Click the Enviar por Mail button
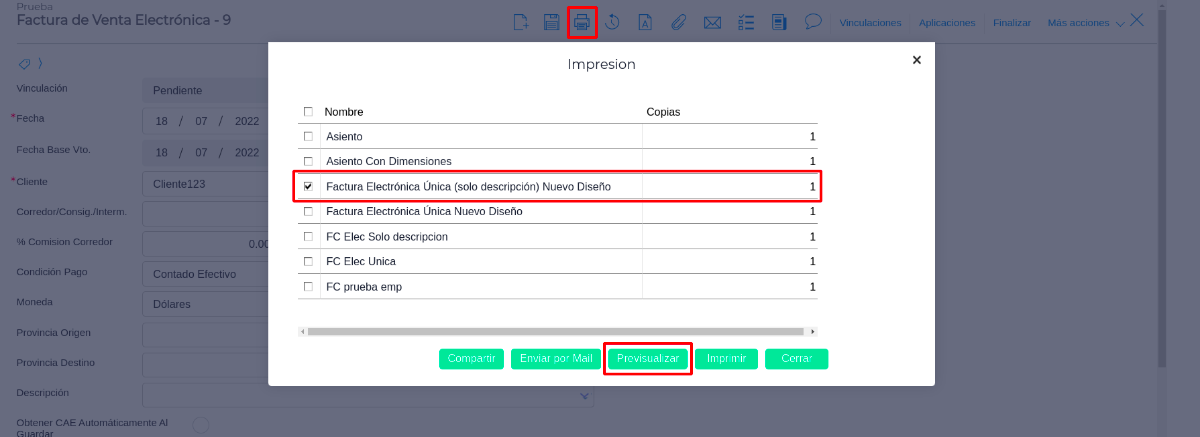 [x=556, y=358]
